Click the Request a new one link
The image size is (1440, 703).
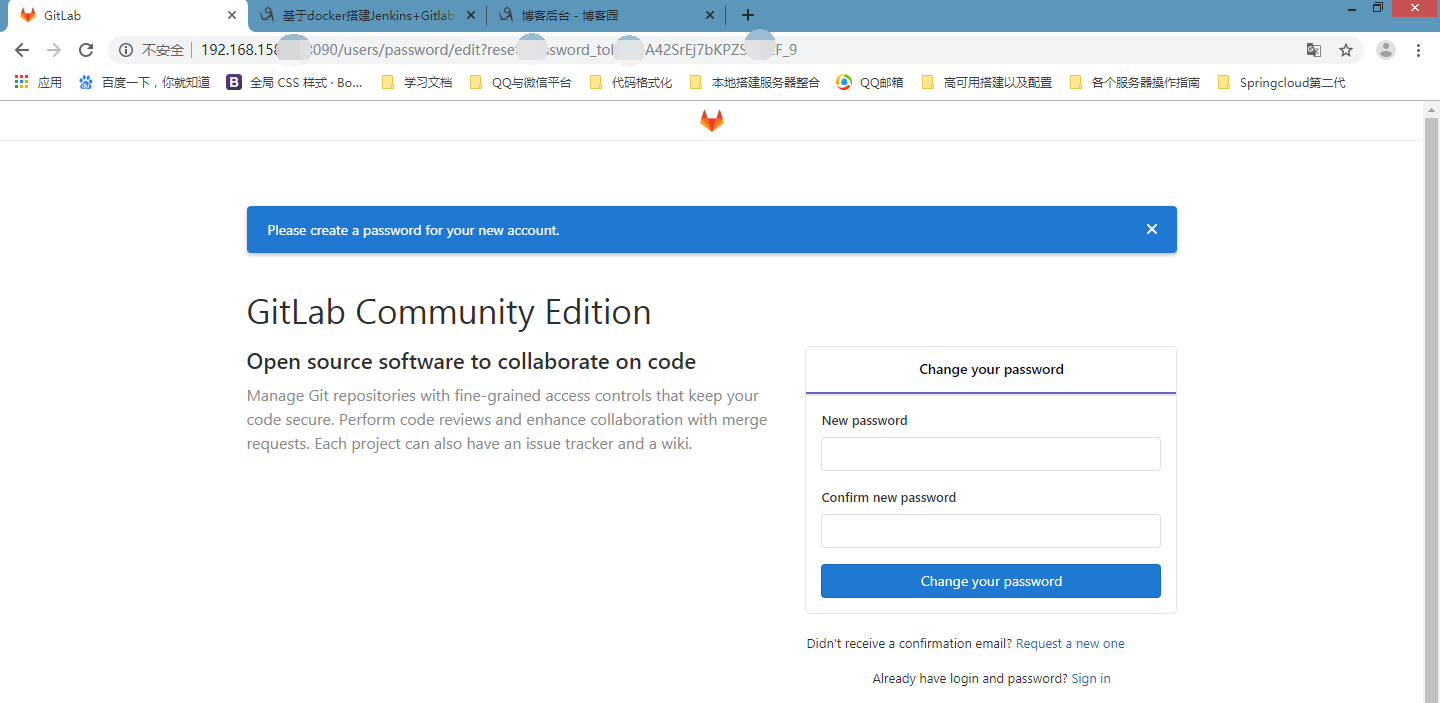[1070, 644]
